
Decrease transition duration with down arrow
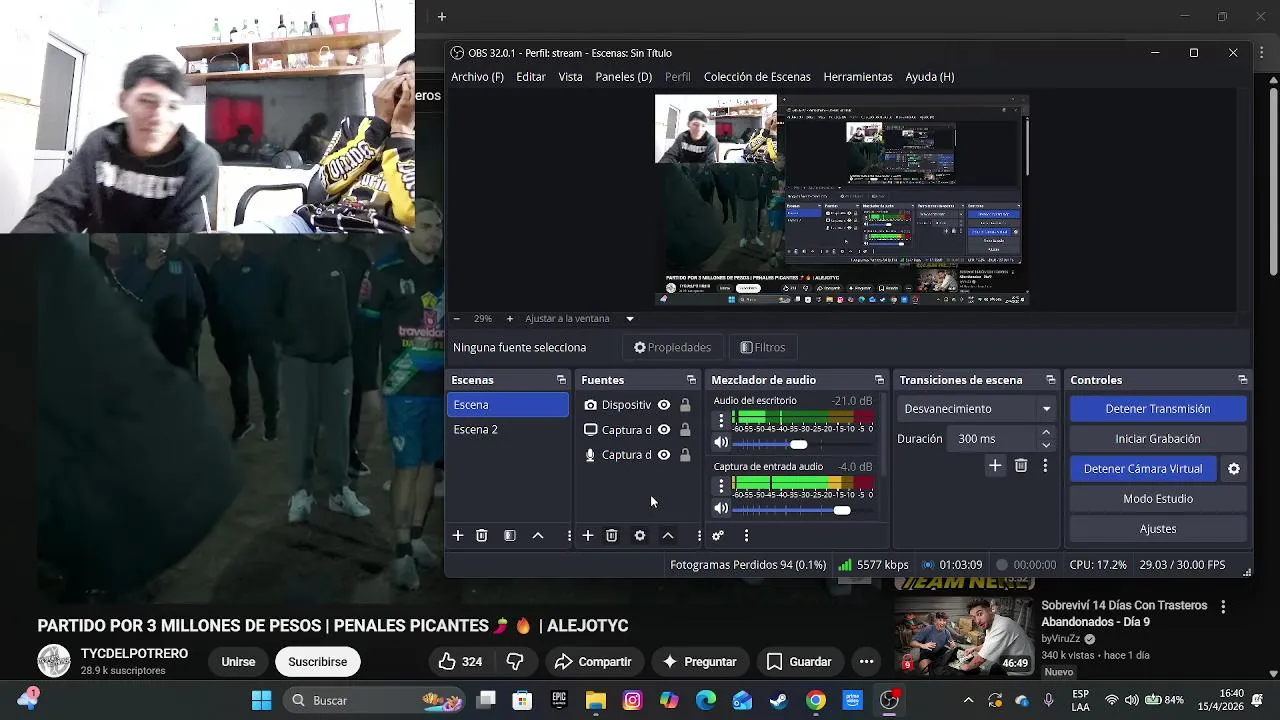(1046, 445)
